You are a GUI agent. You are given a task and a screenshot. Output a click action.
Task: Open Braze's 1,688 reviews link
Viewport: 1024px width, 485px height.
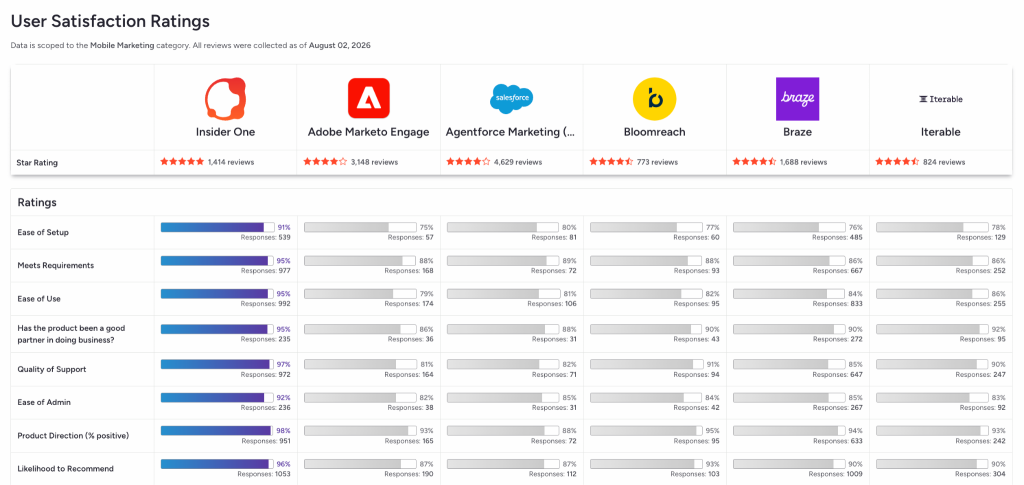coord(803,162)
